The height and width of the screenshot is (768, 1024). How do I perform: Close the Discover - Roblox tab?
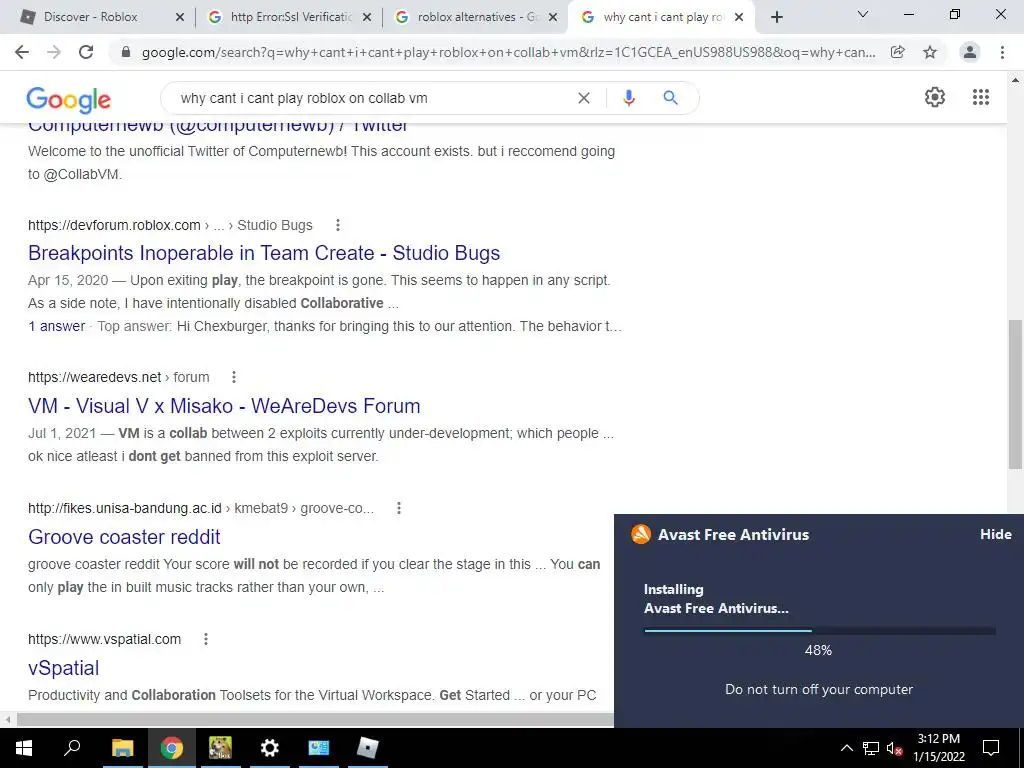[180, 18]
